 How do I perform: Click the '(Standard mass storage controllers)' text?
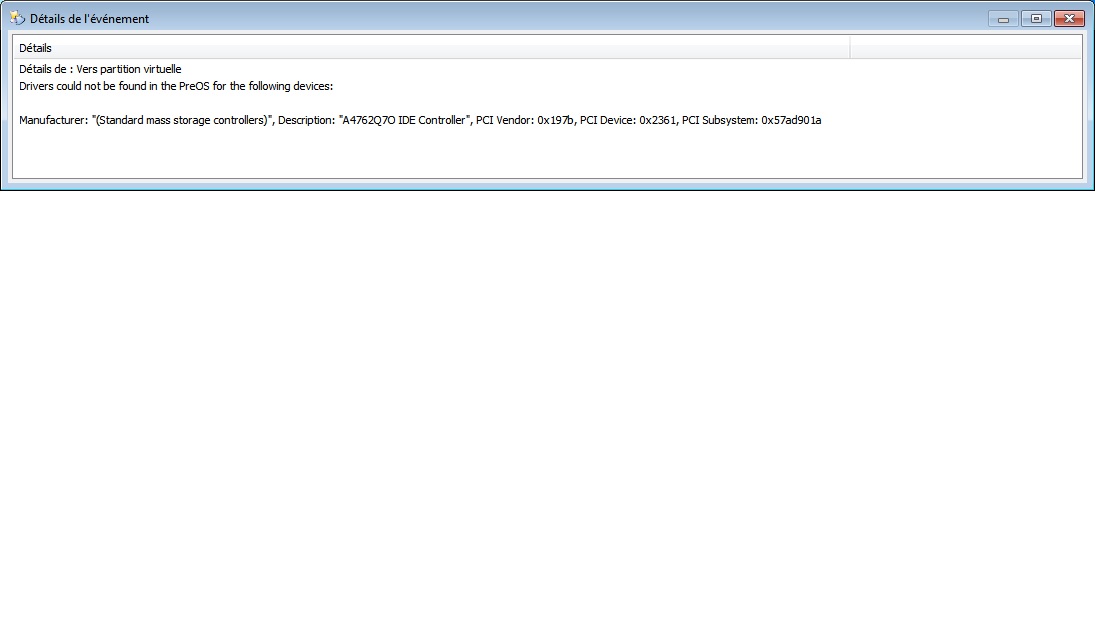click(x=183, y=120)
